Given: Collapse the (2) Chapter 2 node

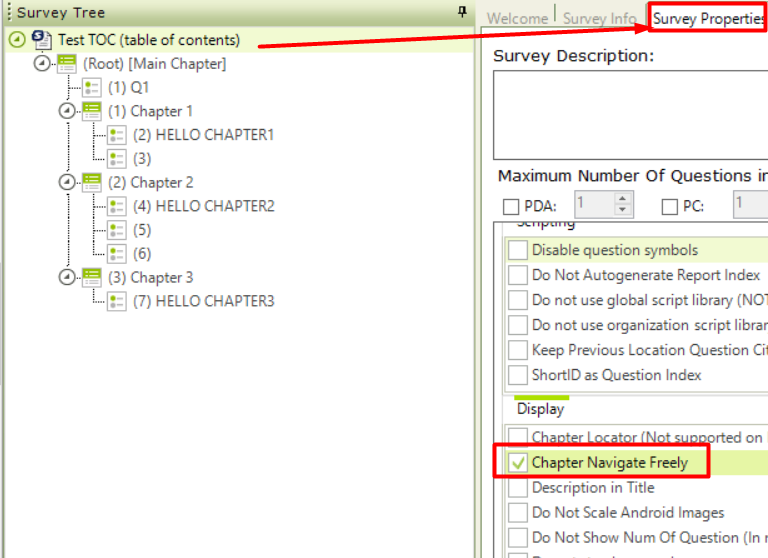Looking at the screenshot, I should click(x=67, y=182).
